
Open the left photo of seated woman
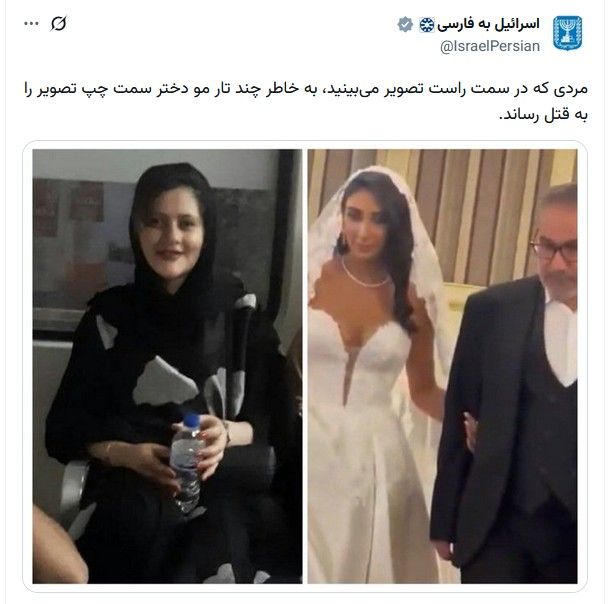pos(167,366)
